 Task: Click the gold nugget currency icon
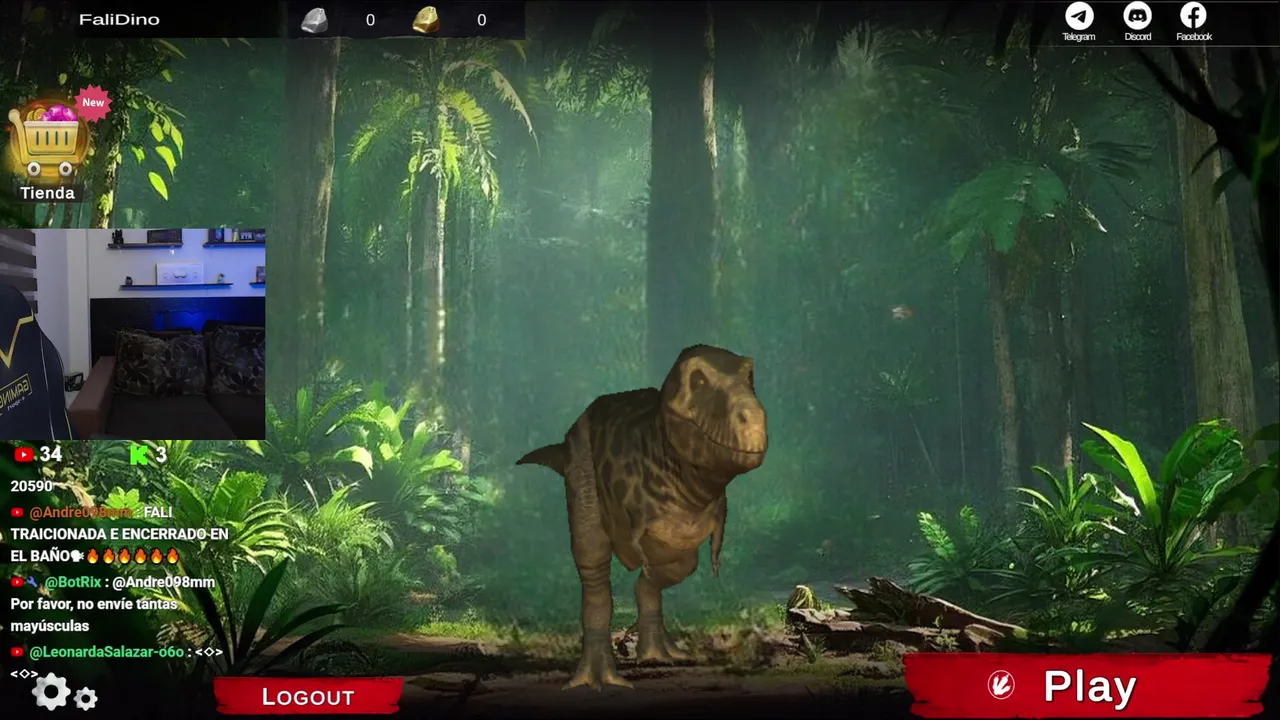click(x=426, y=20)
